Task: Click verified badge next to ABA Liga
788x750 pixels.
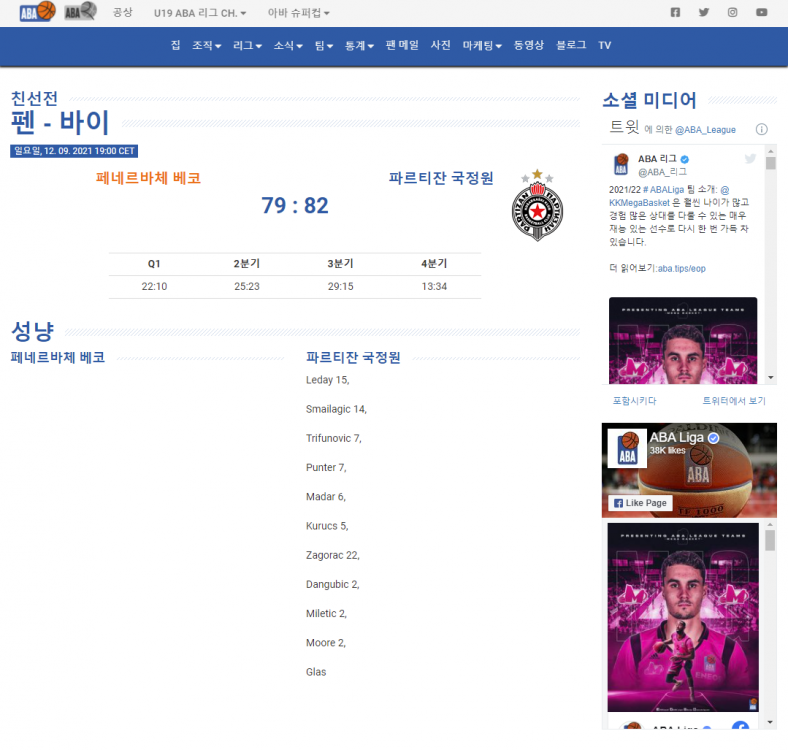Action: [x=713, y=438]
